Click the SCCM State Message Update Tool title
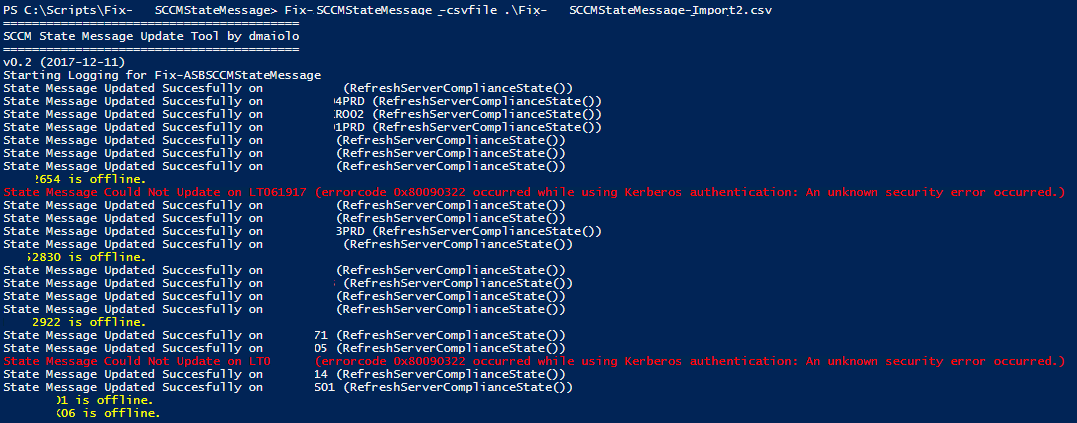1077x423 pixels. (x=151, y=36)
